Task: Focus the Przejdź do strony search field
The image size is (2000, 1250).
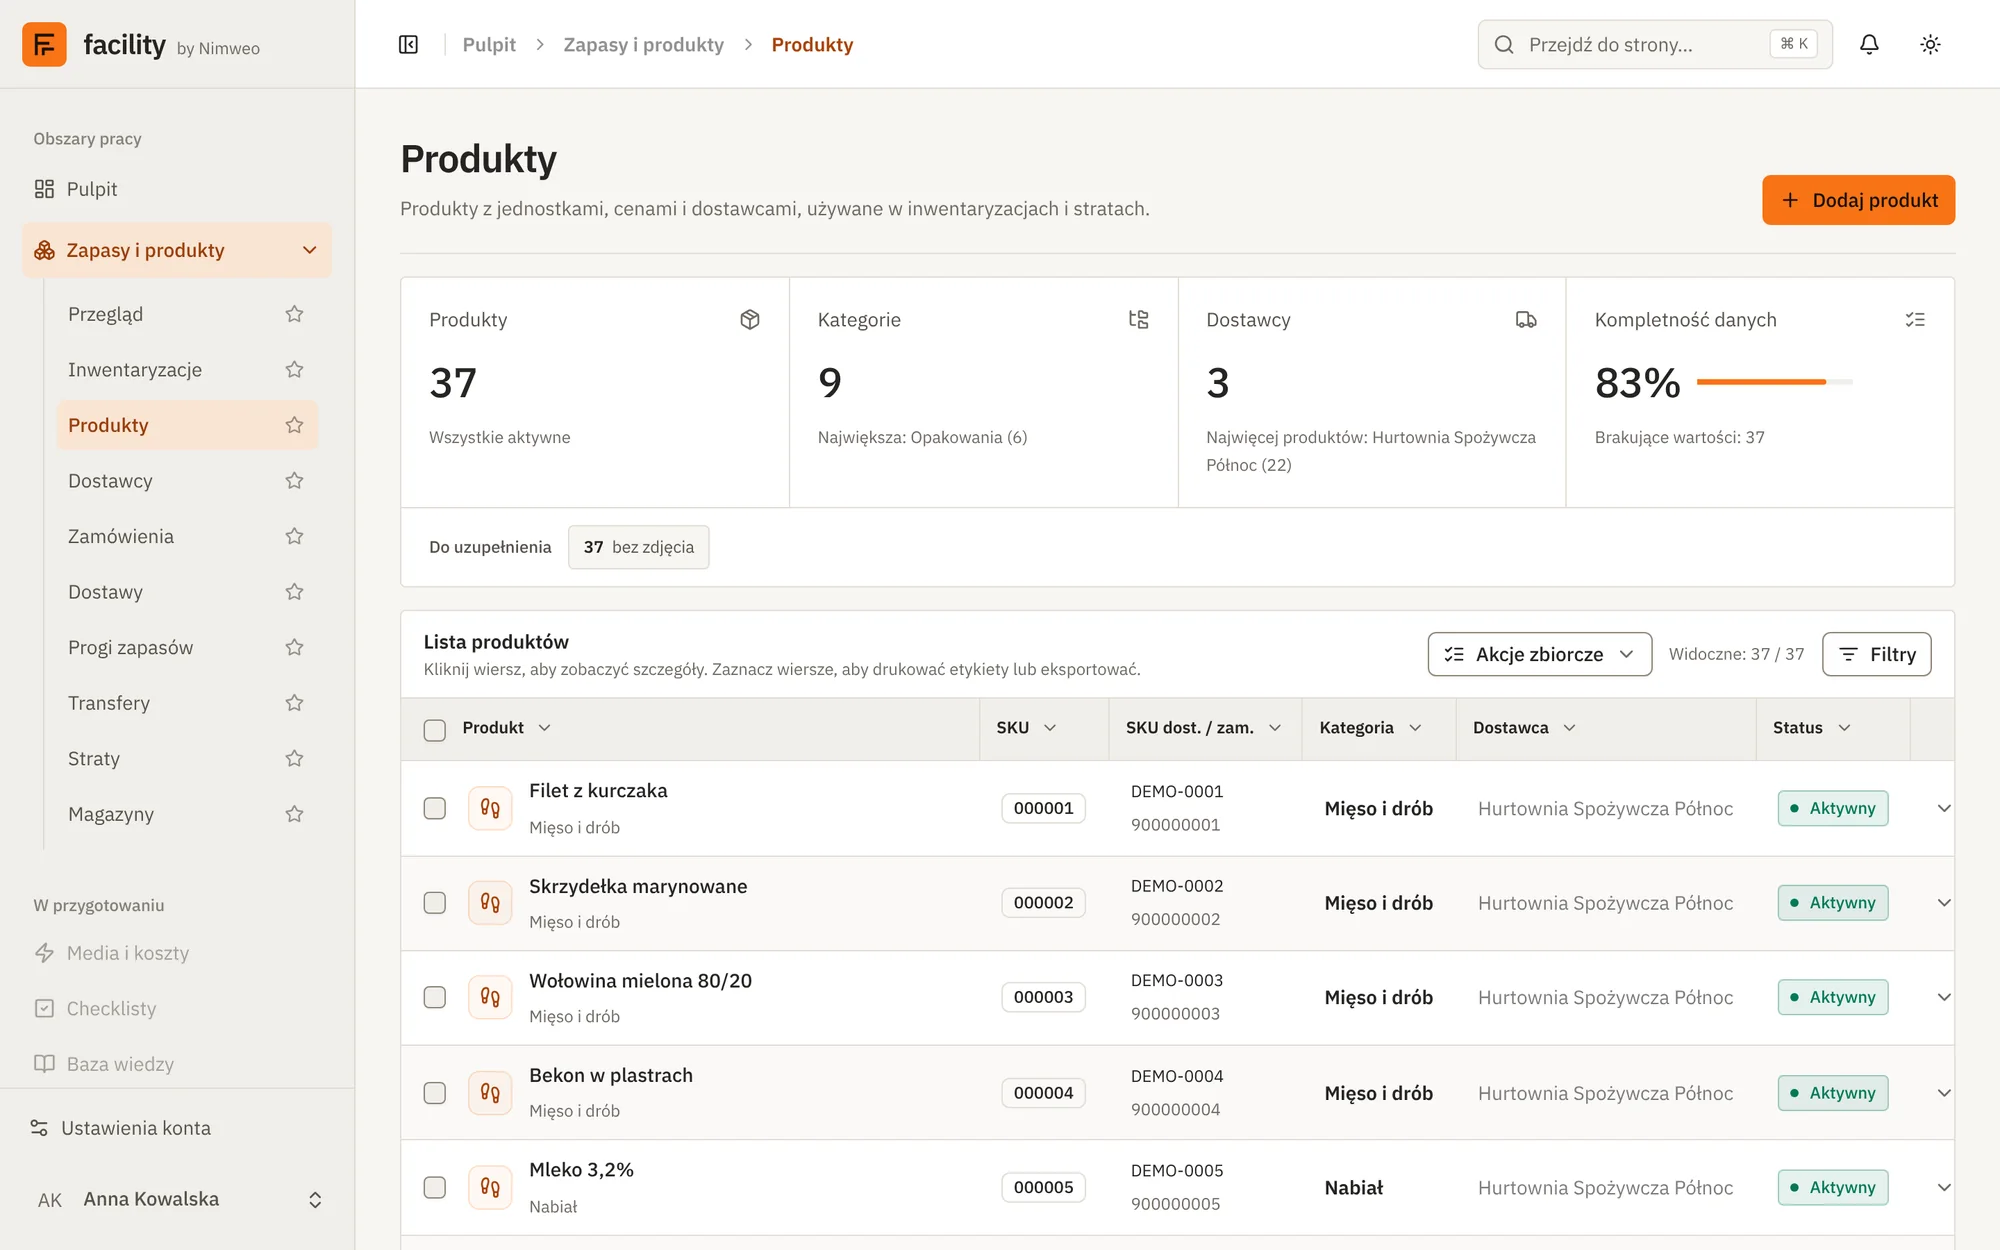Action: coord(1655,44)
